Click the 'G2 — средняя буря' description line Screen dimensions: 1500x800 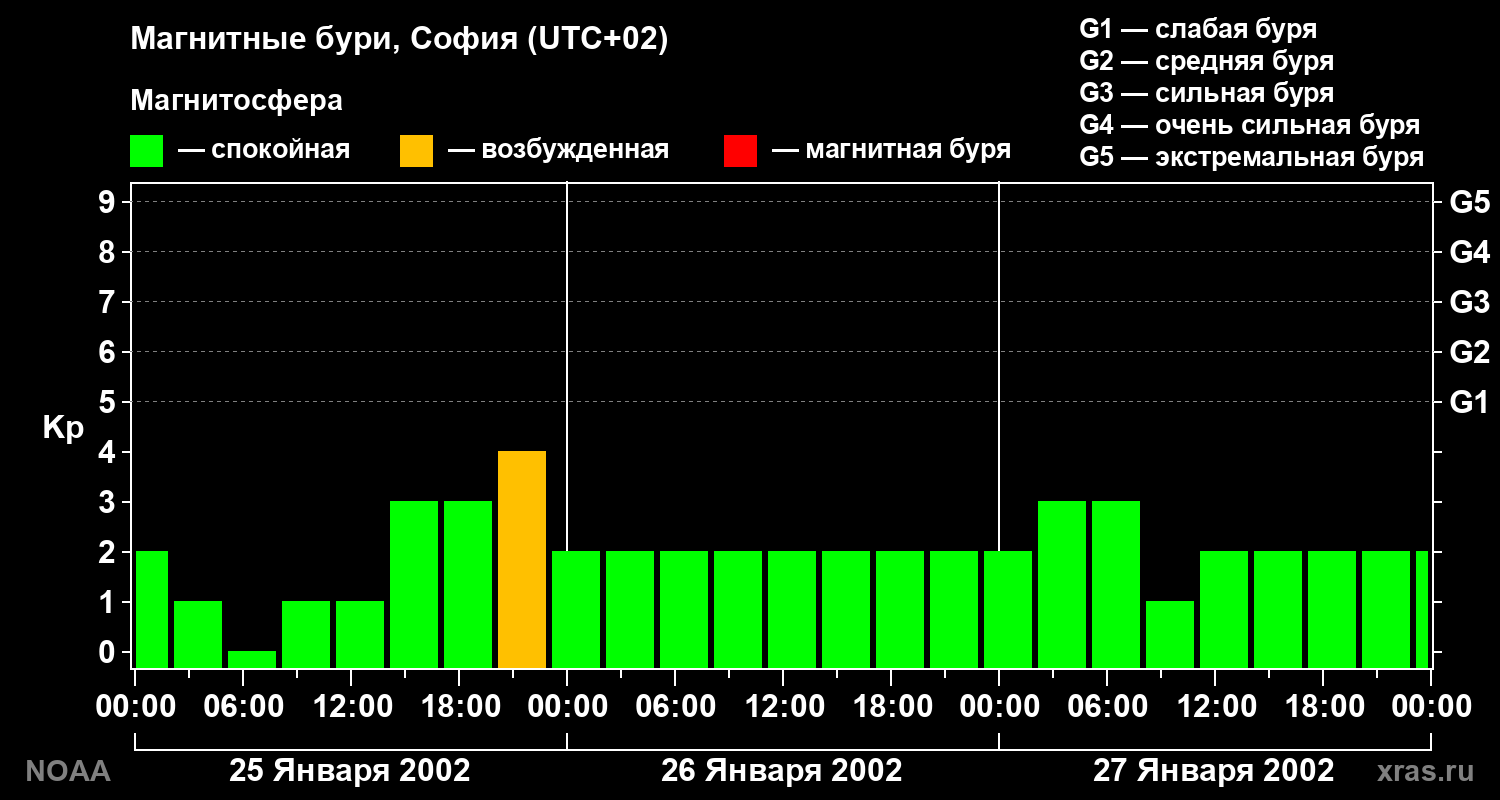click(x=1206, y=61)
